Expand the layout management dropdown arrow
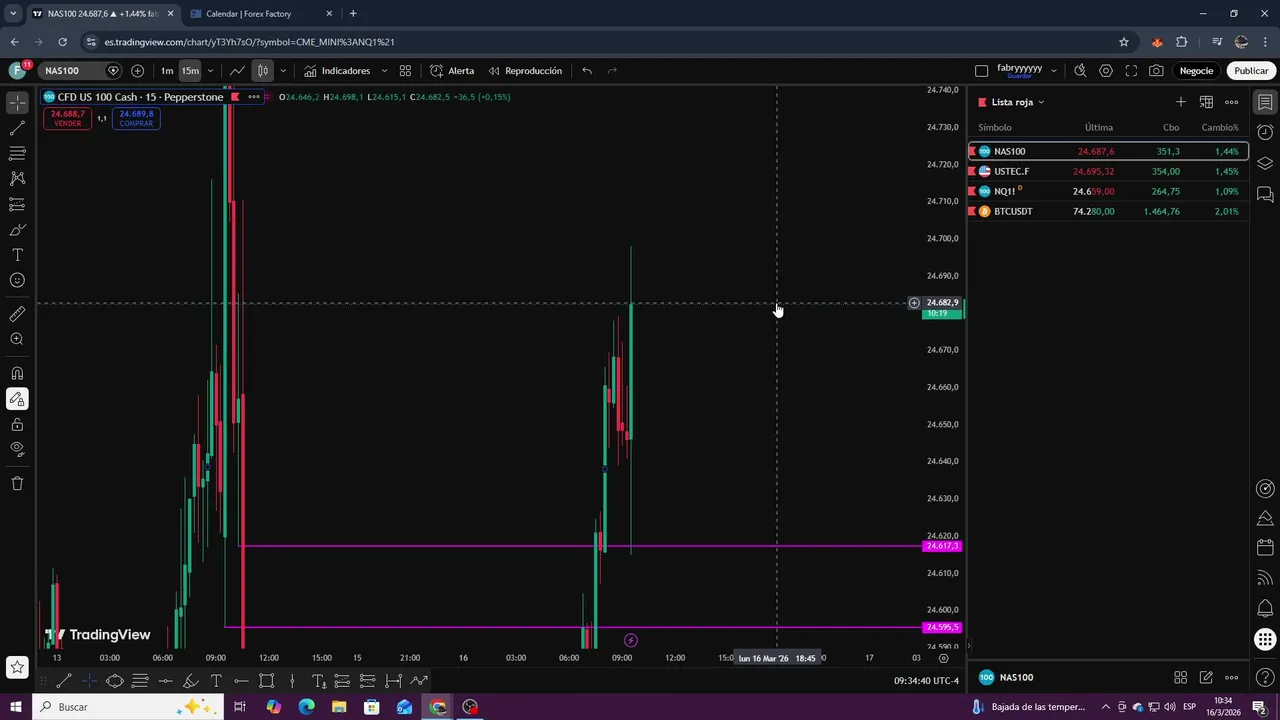1280x720 pixels. tap(1053, 71)
